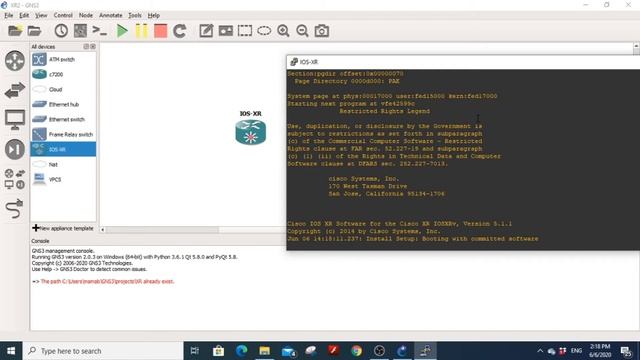Open Task View on the taskbar
Screen dimensions: 640x360
coord(195,351)
